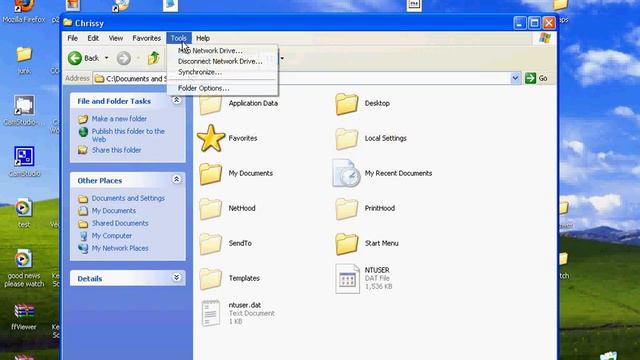This screenshot has width=640, height=360.
Task: Collapse the Other Places panel
Action: [x=176, y=180]
